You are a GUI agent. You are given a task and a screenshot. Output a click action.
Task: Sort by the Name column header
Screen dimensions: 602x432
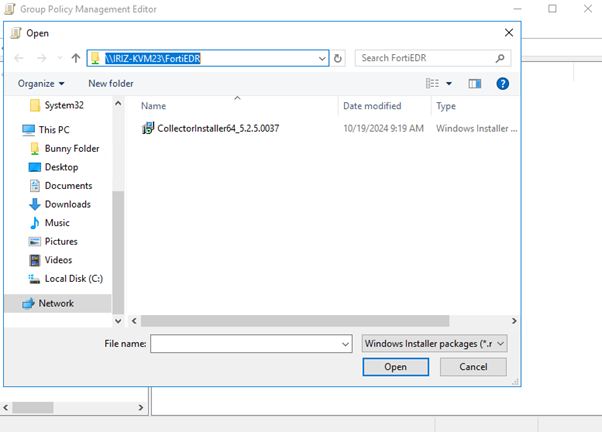click(x=154, y=106)
